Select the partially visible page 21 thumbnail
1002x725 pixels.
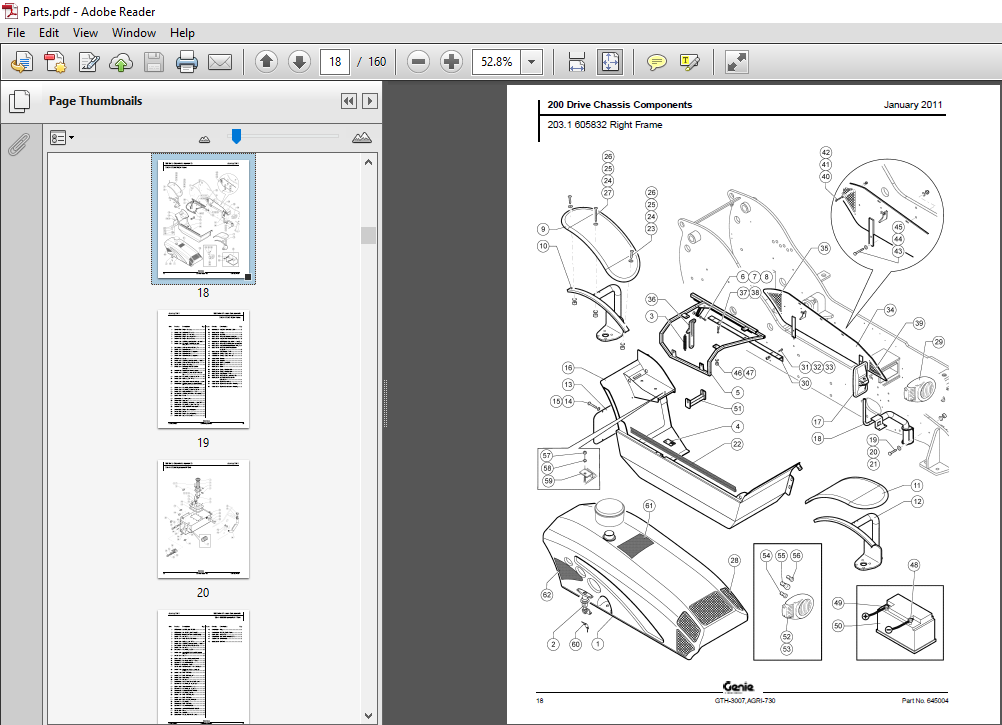click(x=203, y=667)
